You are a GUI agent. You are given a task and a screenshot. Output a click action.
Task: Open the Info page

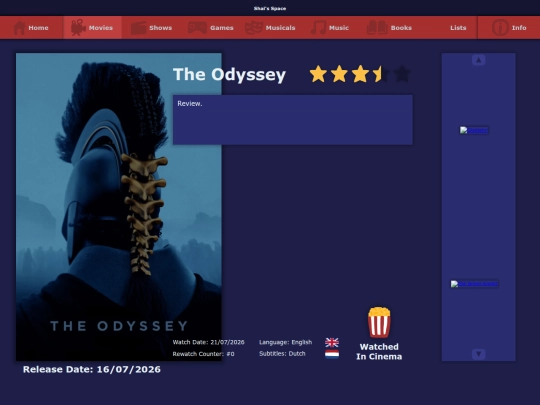click(509, 28)
